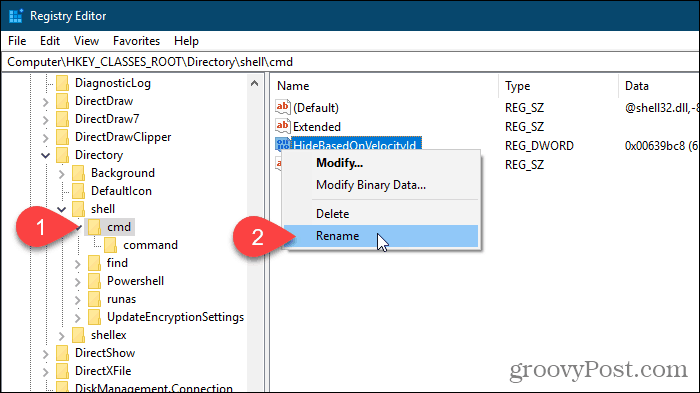The height and width of the screenshot is (393, 700).
Task: Click the Data column header
Action: tap(659, 86)
